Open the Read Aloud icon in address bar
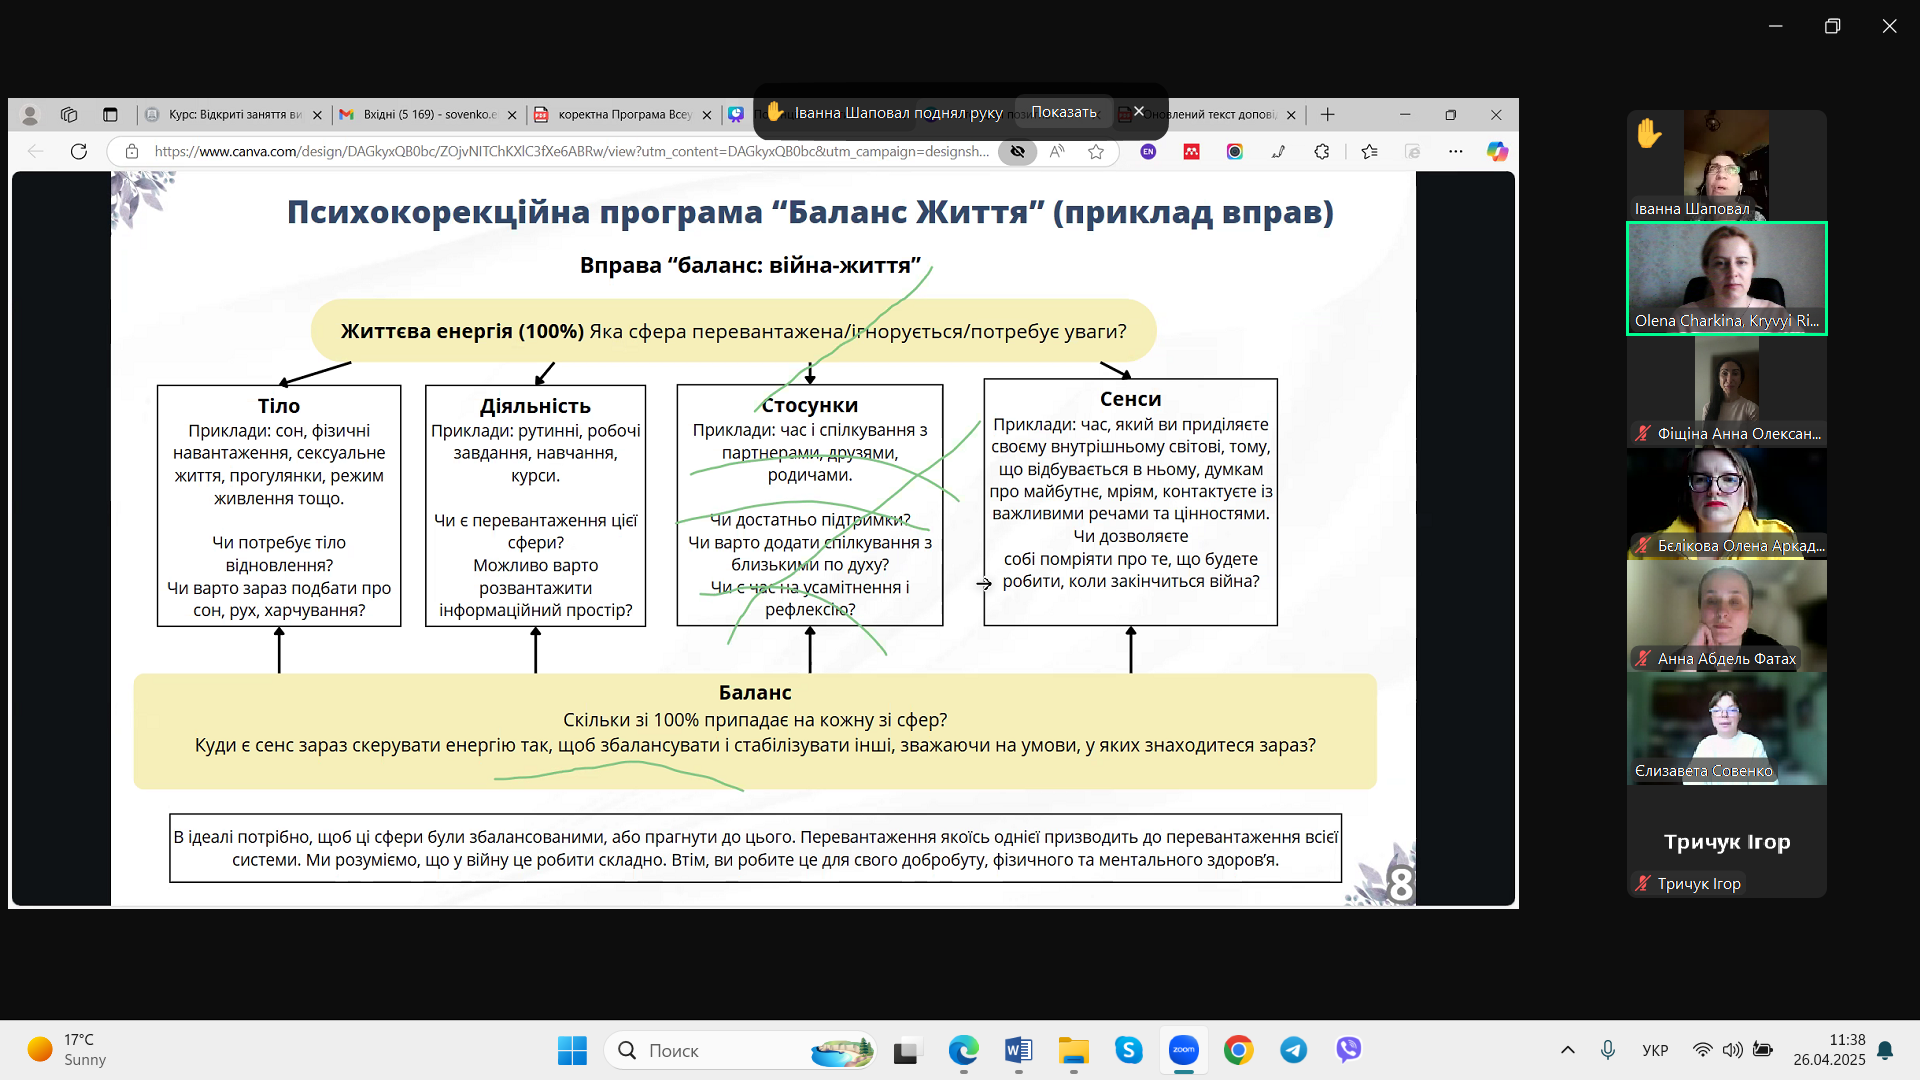The height and width of the screenshot is (1080, 1920). (x=1057, y=151)
